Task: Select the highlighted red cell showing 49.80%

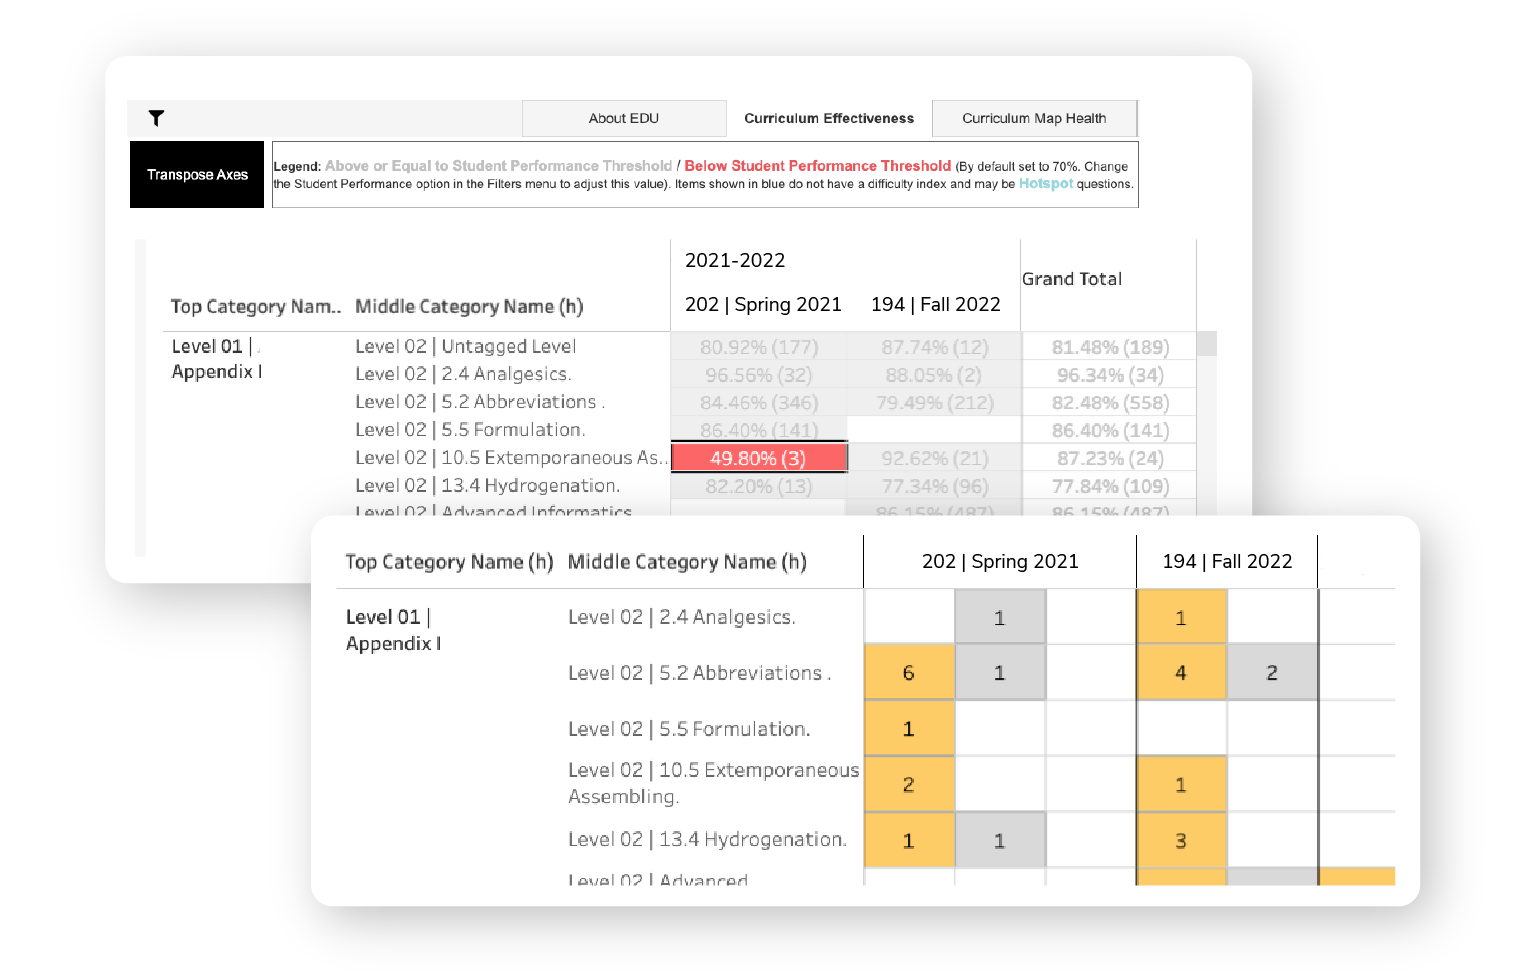Action: [758, 457]
